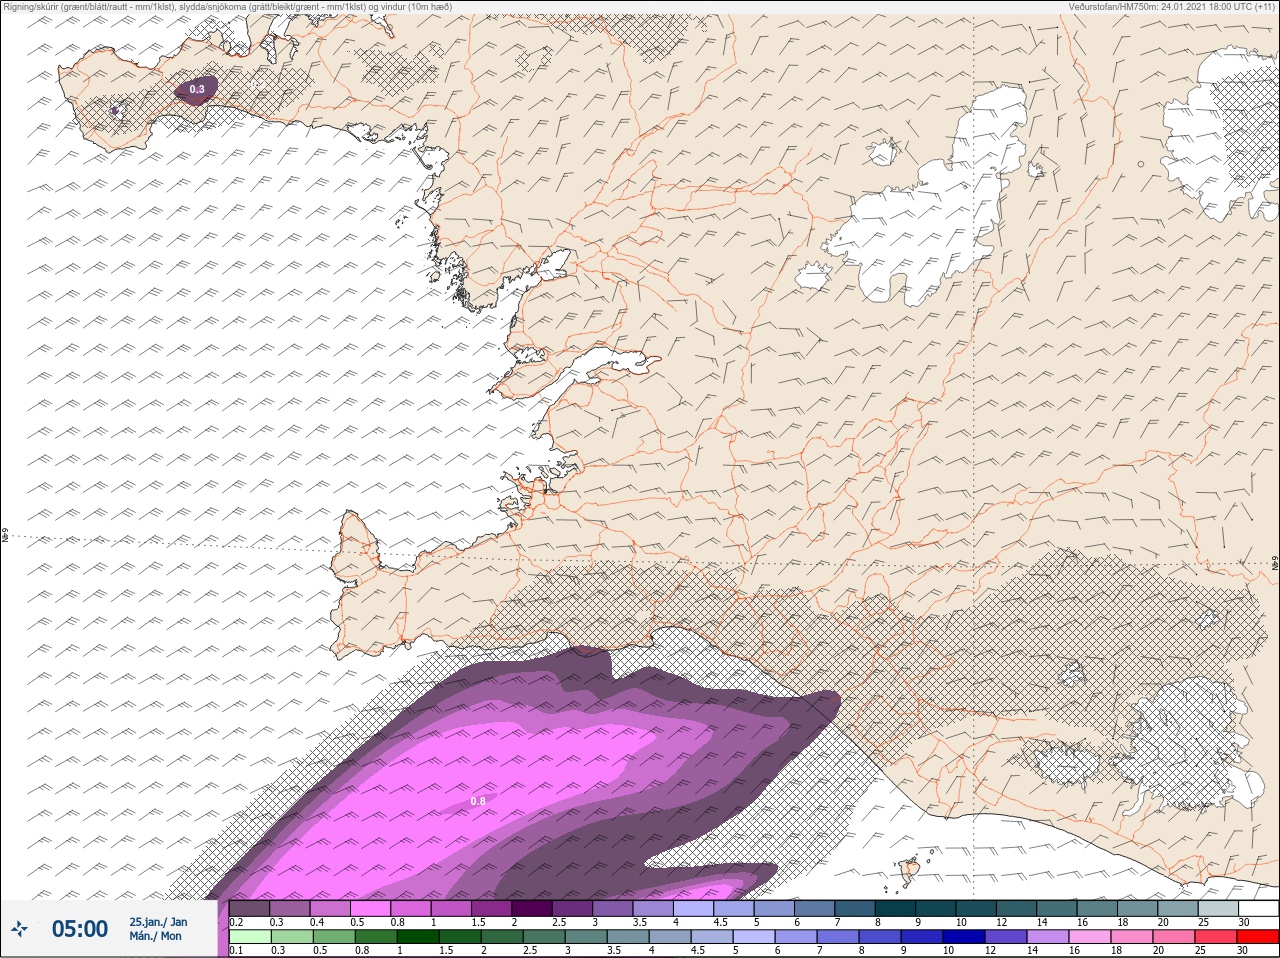Select the 05:00 forecast time label
This screenshot has height=958, width=1280.
(80, 929)
